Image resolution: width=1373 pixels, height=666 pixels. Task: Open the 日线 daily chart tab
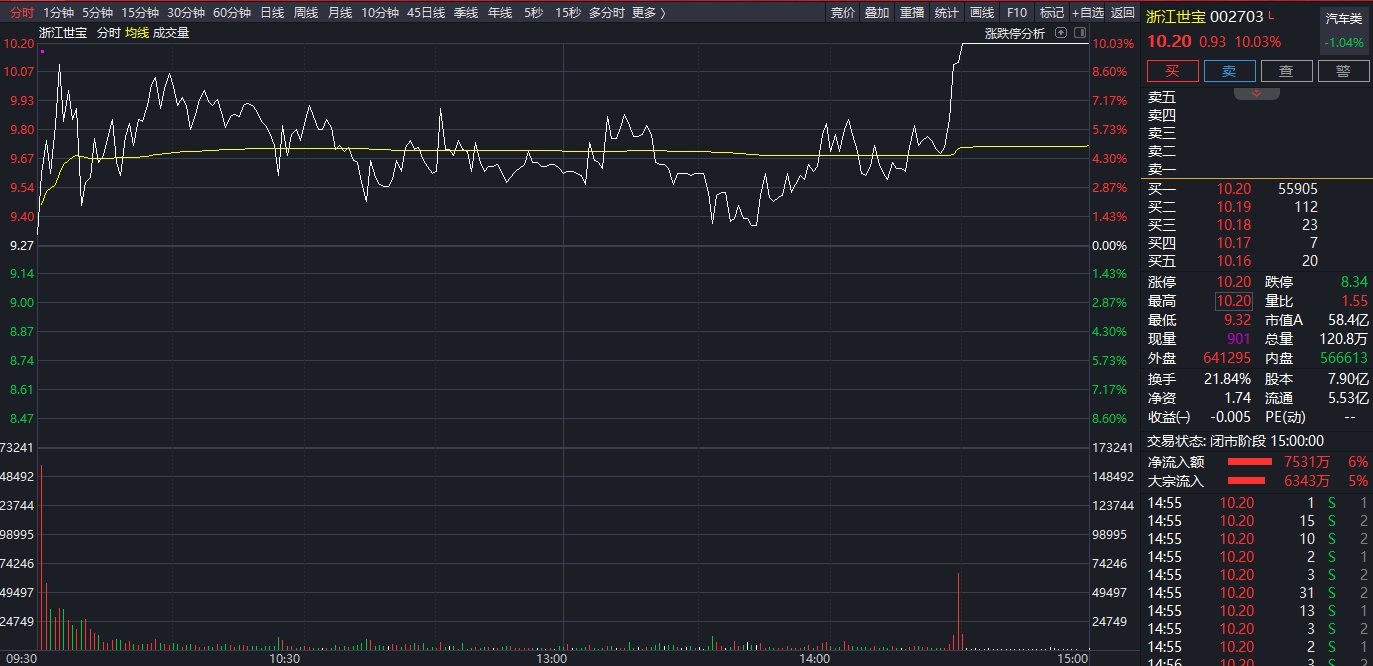click(272, 13)
